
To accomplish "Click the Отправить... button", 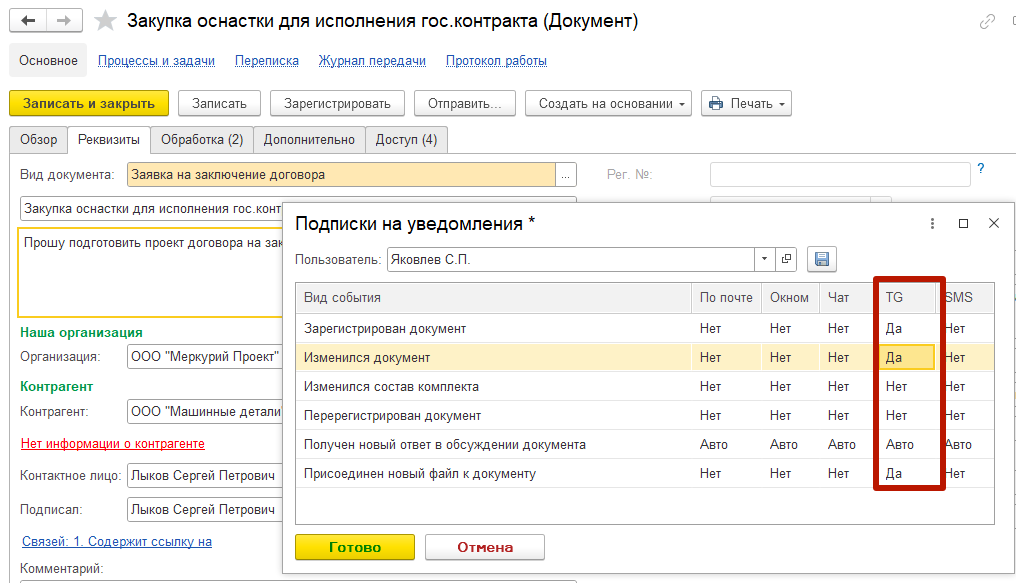I will [465, 104].
